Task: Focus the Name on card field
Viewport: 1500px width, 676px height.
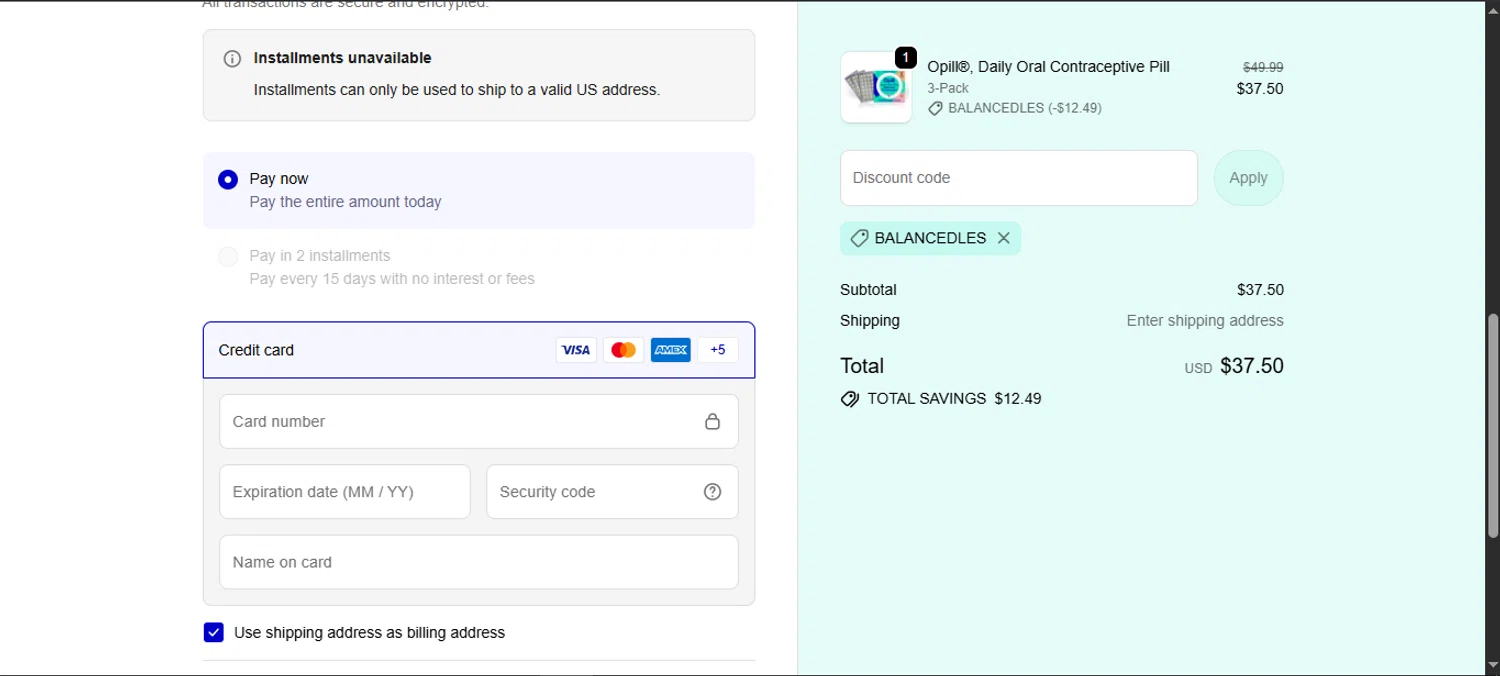Action: [479, 562]
